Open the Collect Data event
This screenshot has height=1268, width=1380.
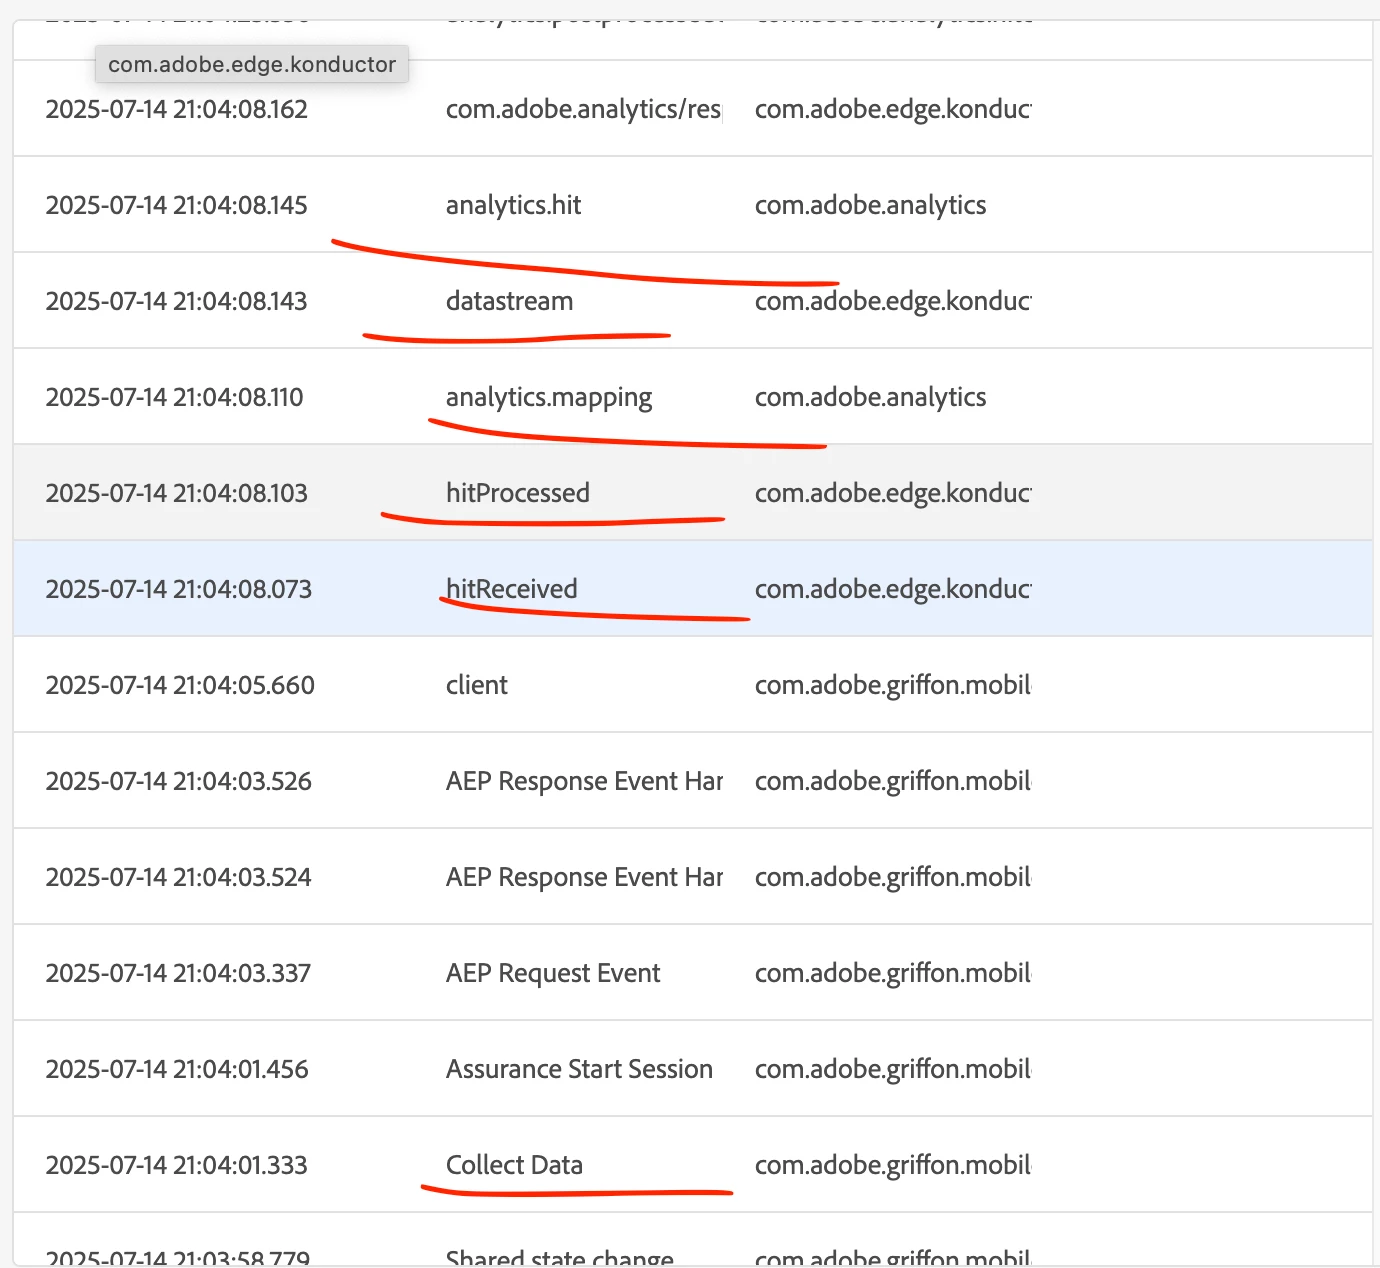click(514, 1165)
